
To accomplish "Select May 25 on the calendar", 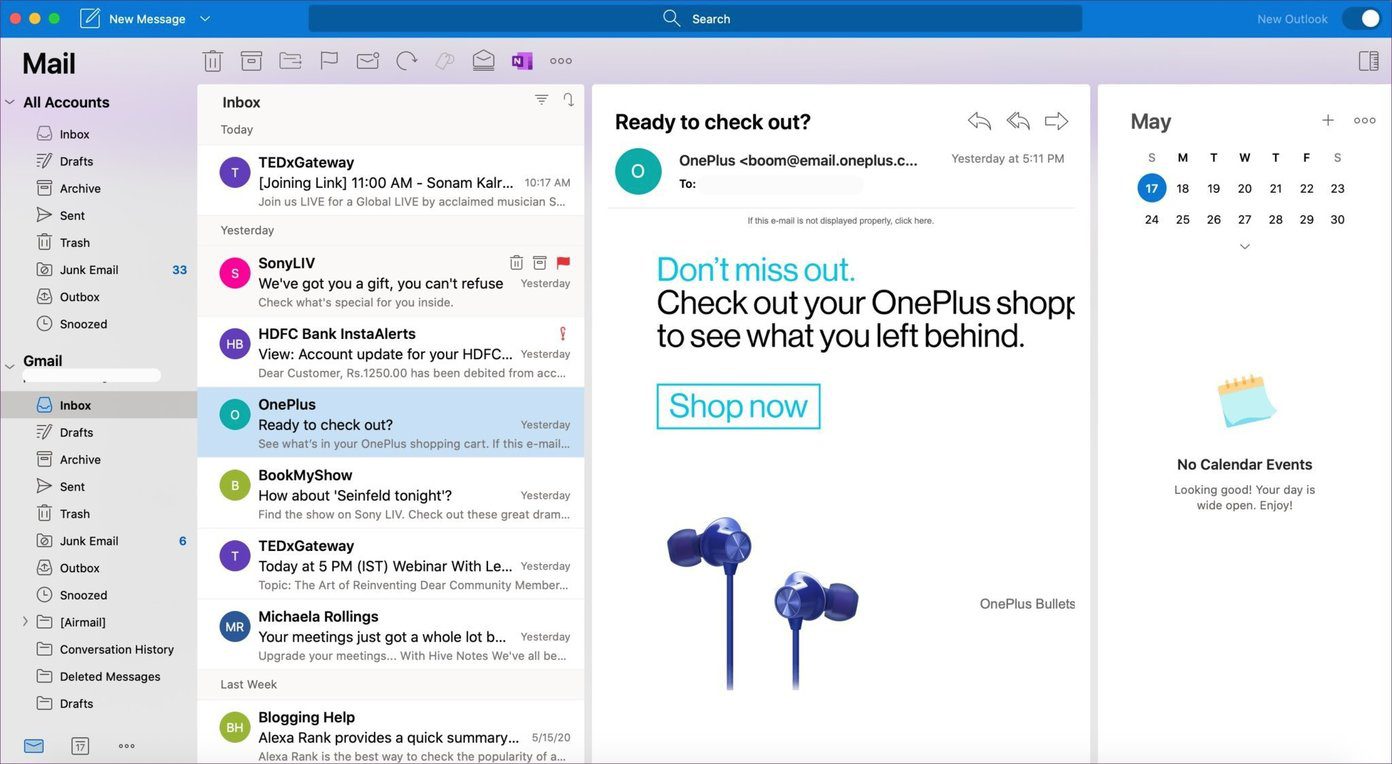I will pos(1183,219).
